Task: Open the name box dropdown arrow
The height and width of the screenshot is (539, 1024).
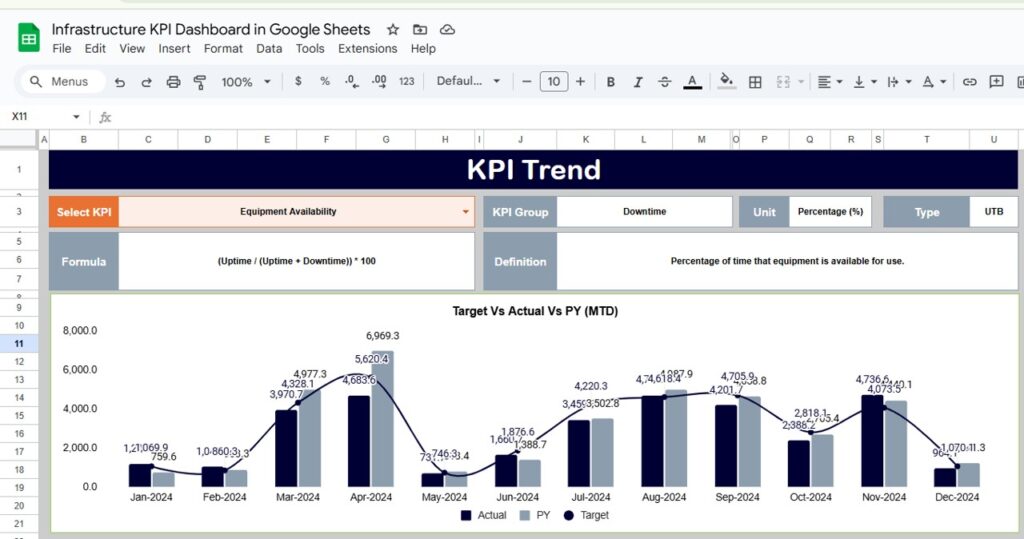Action: (76, 116)
